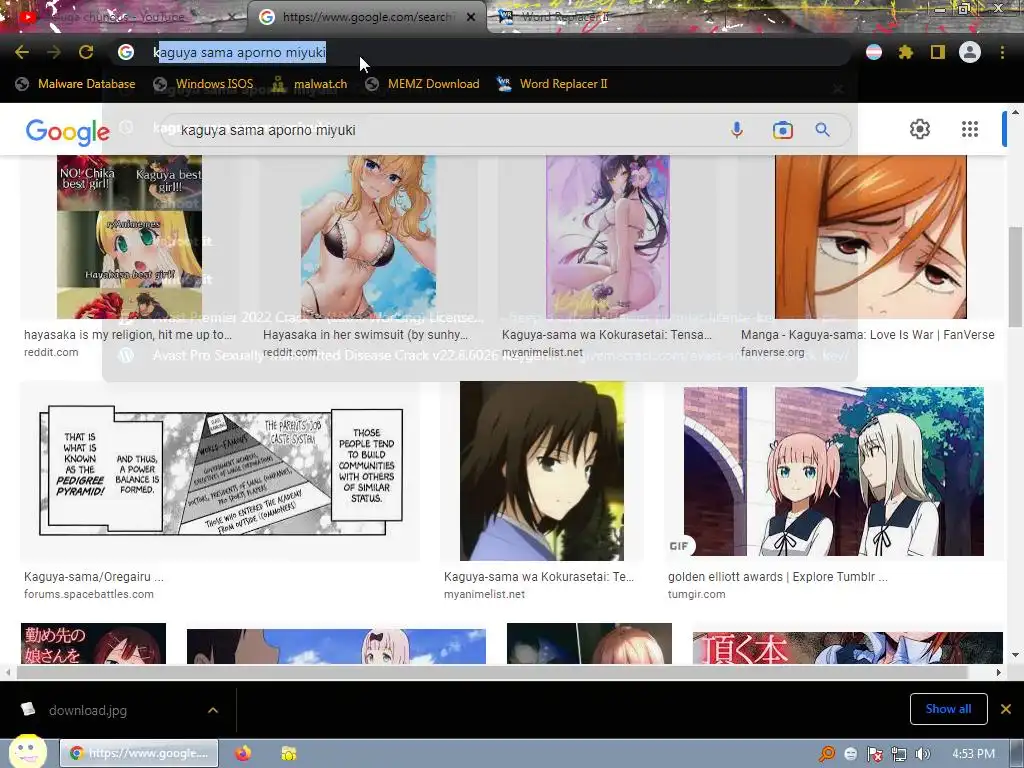Screen dimensions: 1024x768
Task: Open the GIF thumbnail with pink-haired girl
Action: point(833,472)
